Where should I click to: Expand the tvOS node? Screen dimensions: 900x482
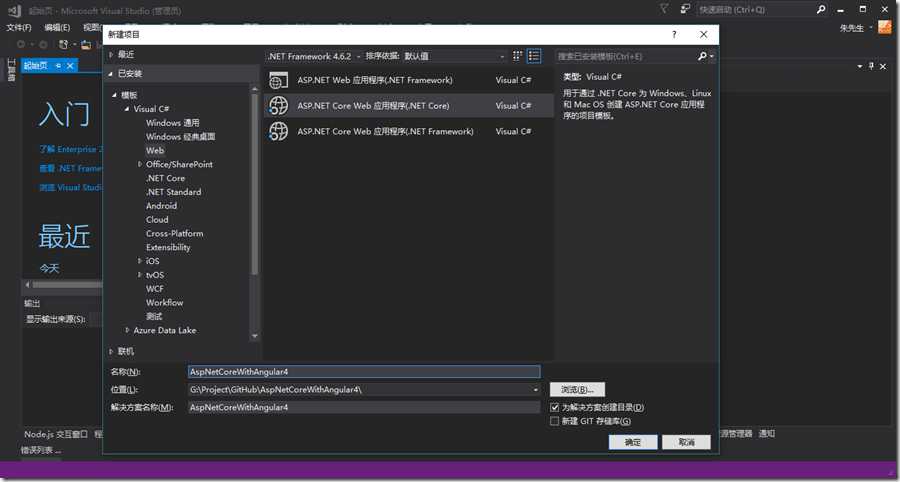tap(139, 275)
